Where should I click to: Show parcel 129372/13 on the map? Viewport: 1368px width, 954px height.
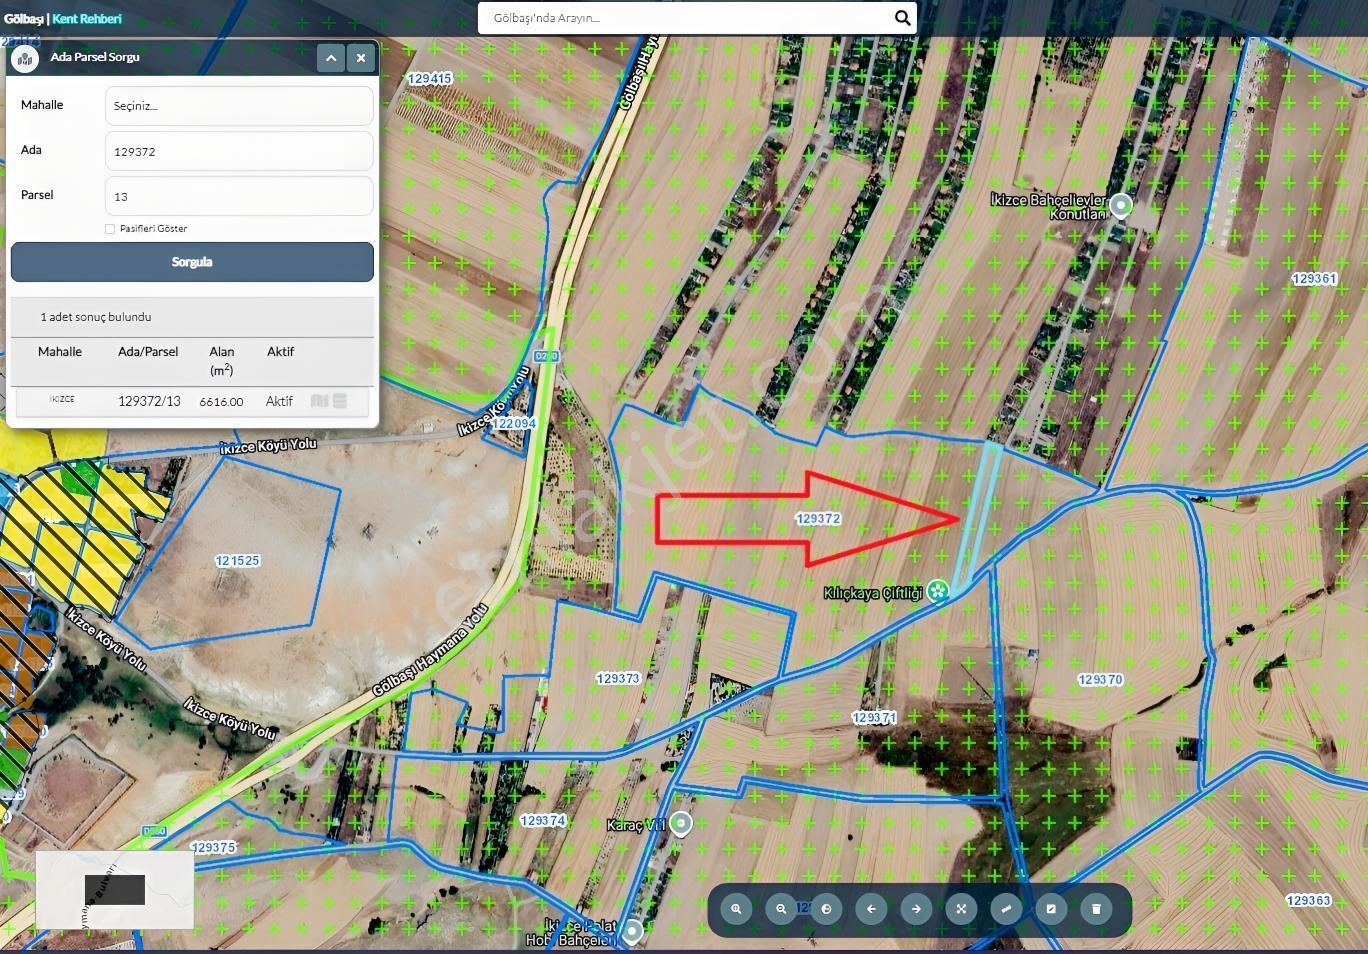point(319,401)
